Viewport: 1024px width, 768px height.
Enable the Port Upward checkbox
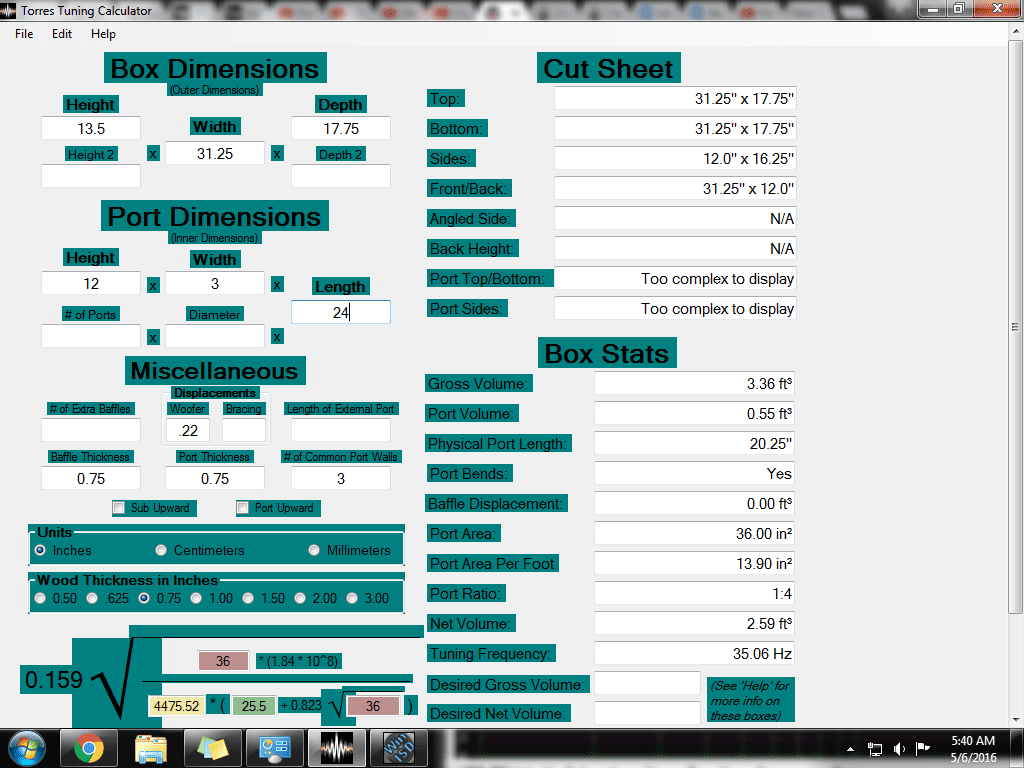[x=243, y=507]
